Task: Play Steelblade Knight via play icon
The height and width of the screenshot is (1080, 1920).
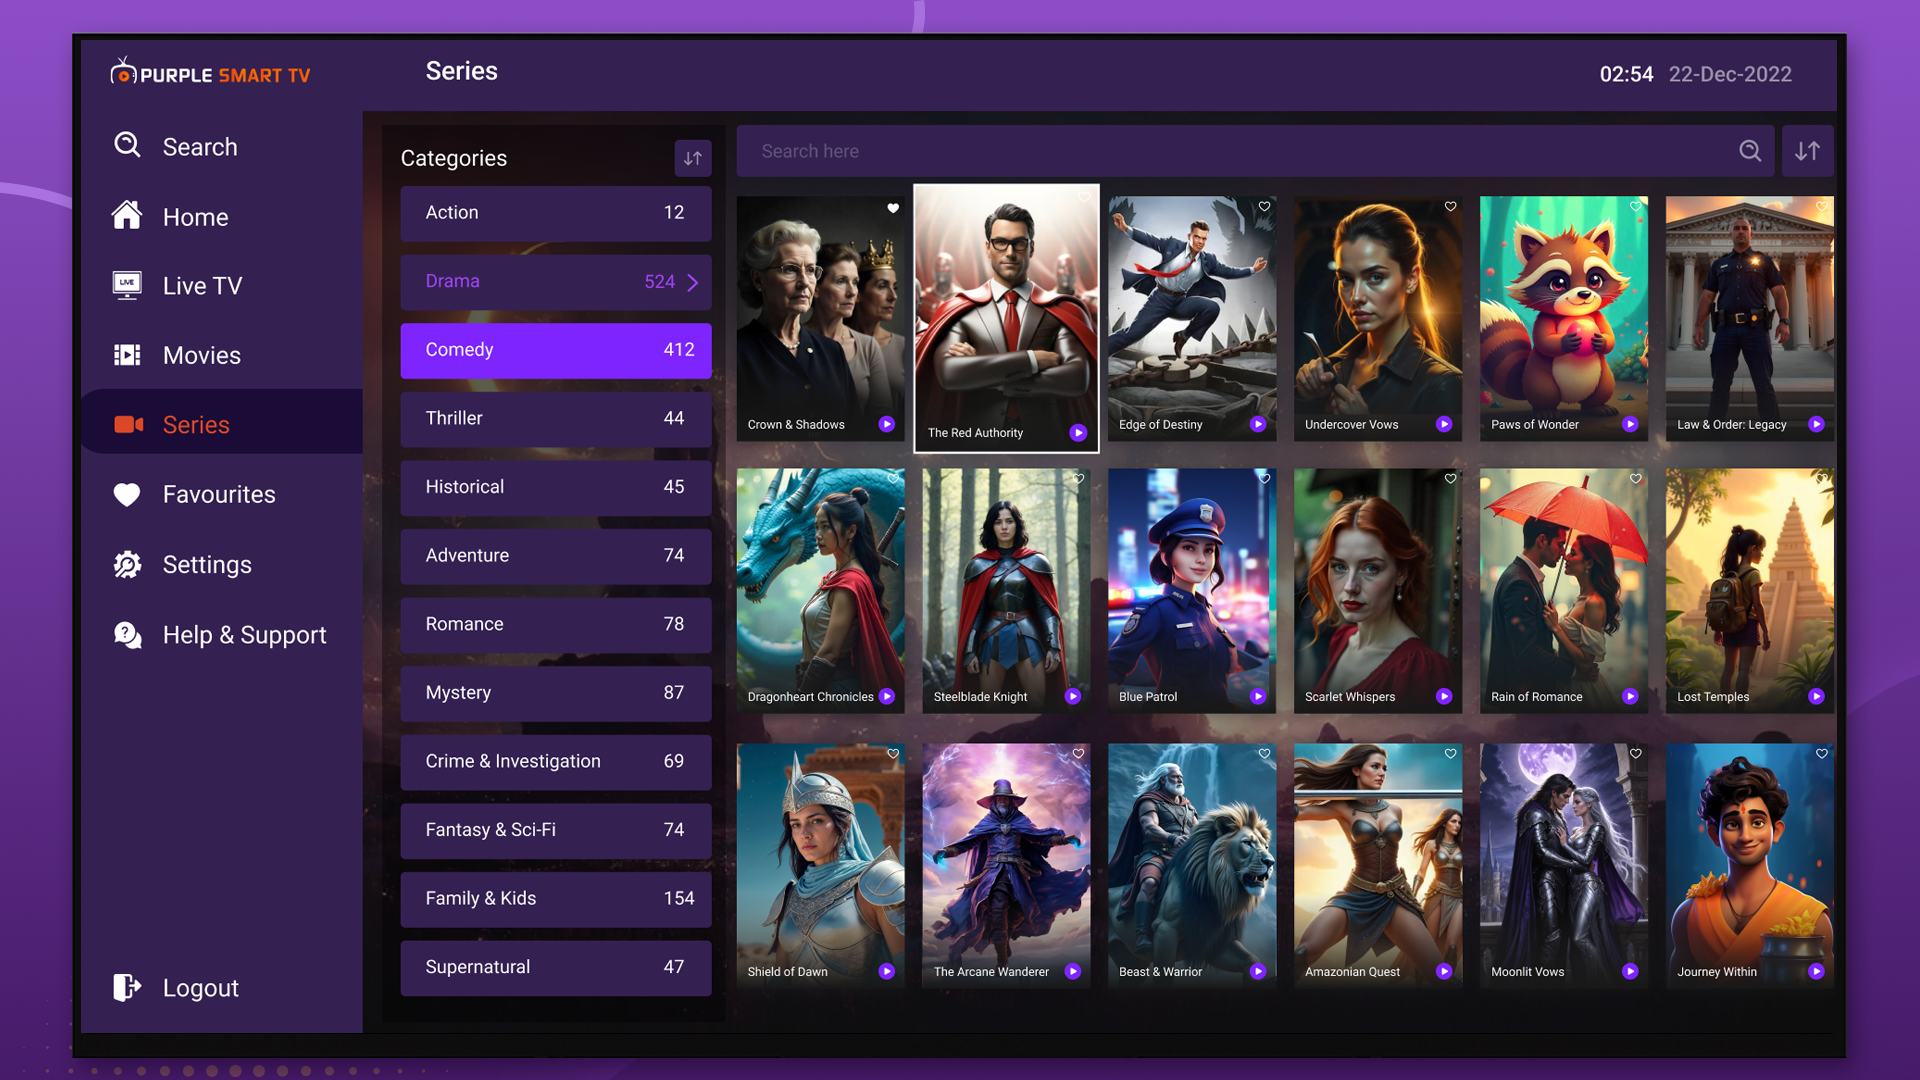Action: (1073, 696)
